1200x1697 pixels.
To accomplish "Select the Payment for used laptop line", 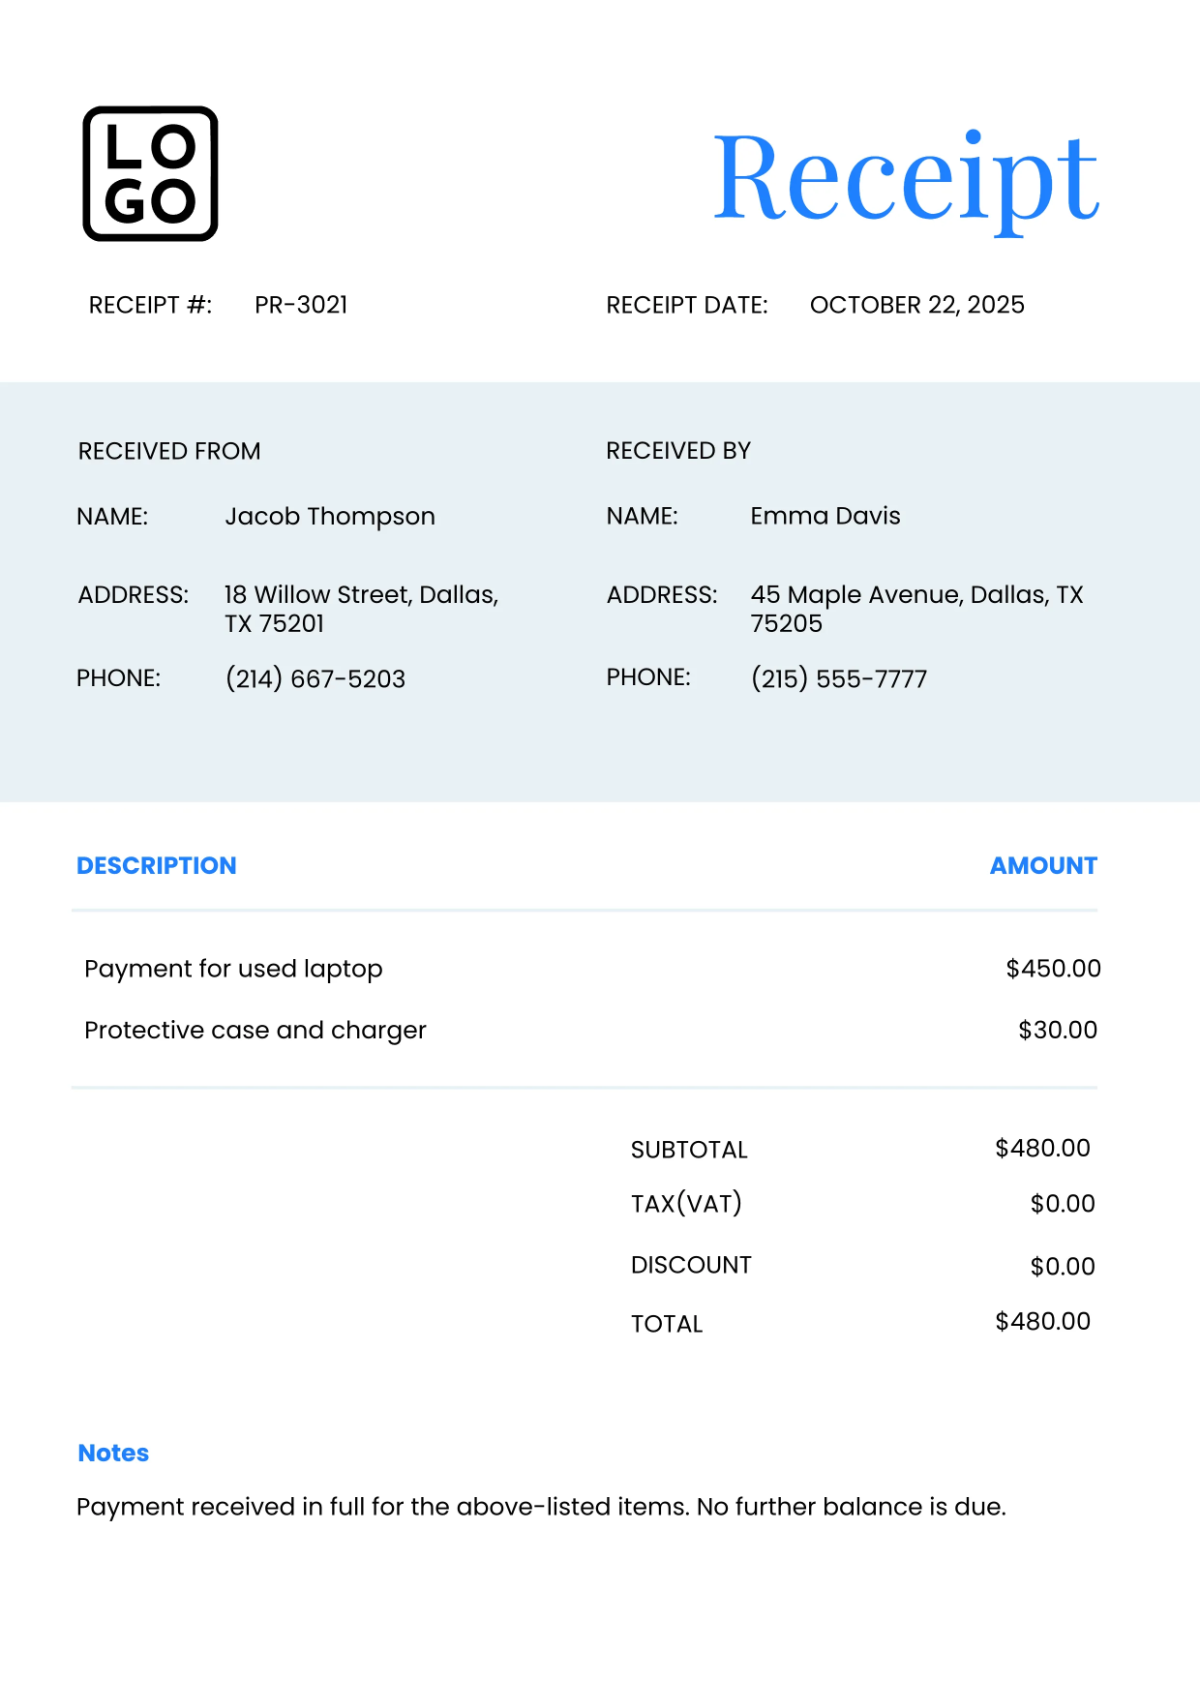I will [233, 969].
